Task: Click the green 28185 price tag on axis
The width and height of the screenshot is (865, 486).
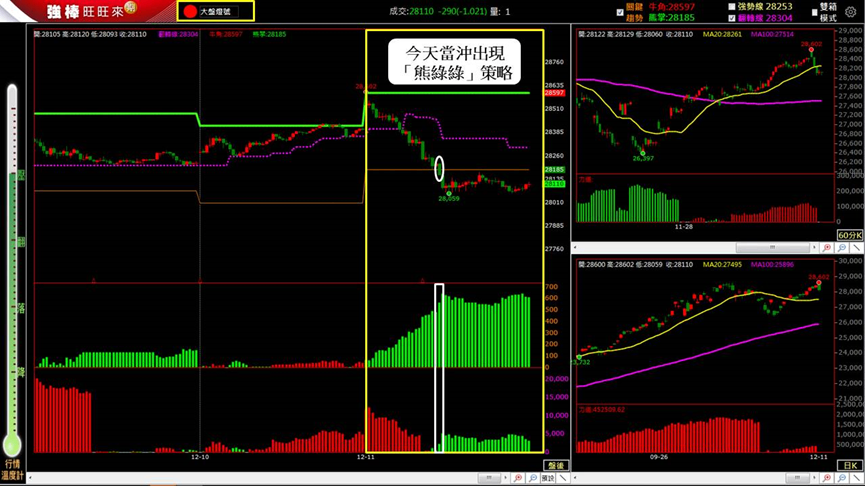Action: [554, 169]
